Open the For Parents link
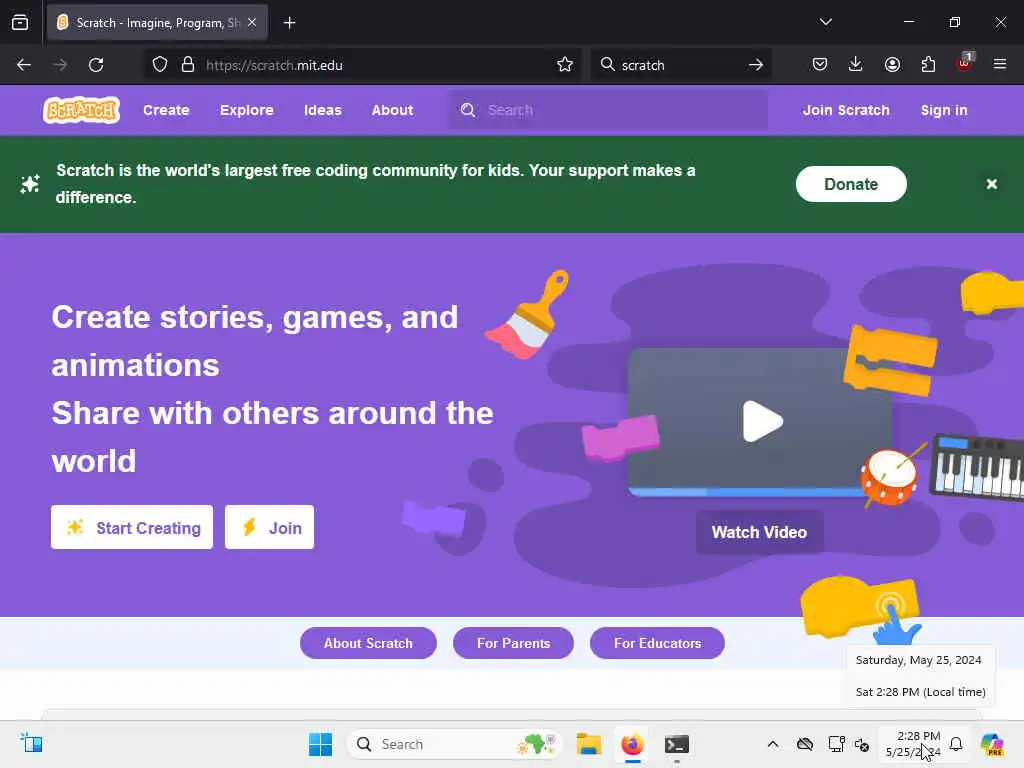Screen dimensions: 1024x768 coord(513,643)
